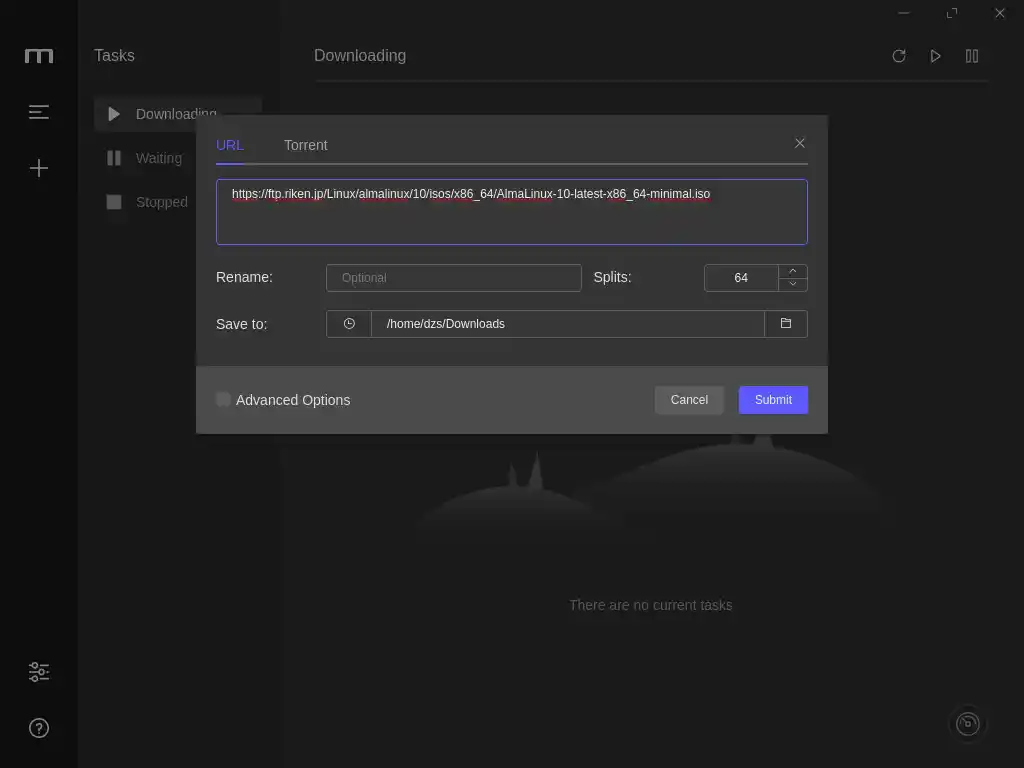Screen dimensions: 1024x768
Task: Click the Submit button
Action: 773,400
